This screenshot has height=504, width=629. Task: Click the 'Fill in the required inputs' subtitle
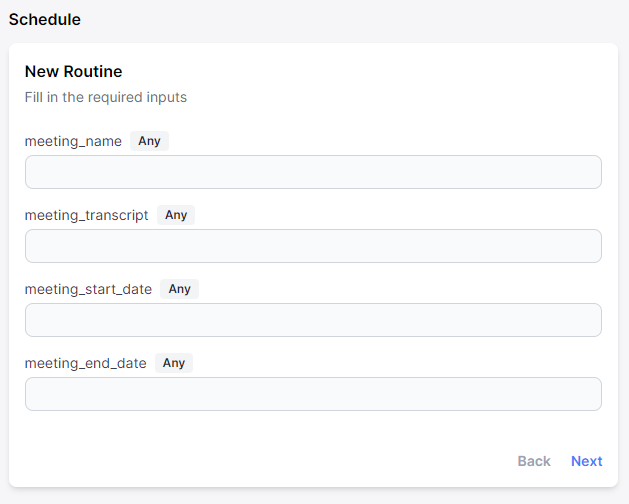(x=106, y=97)
